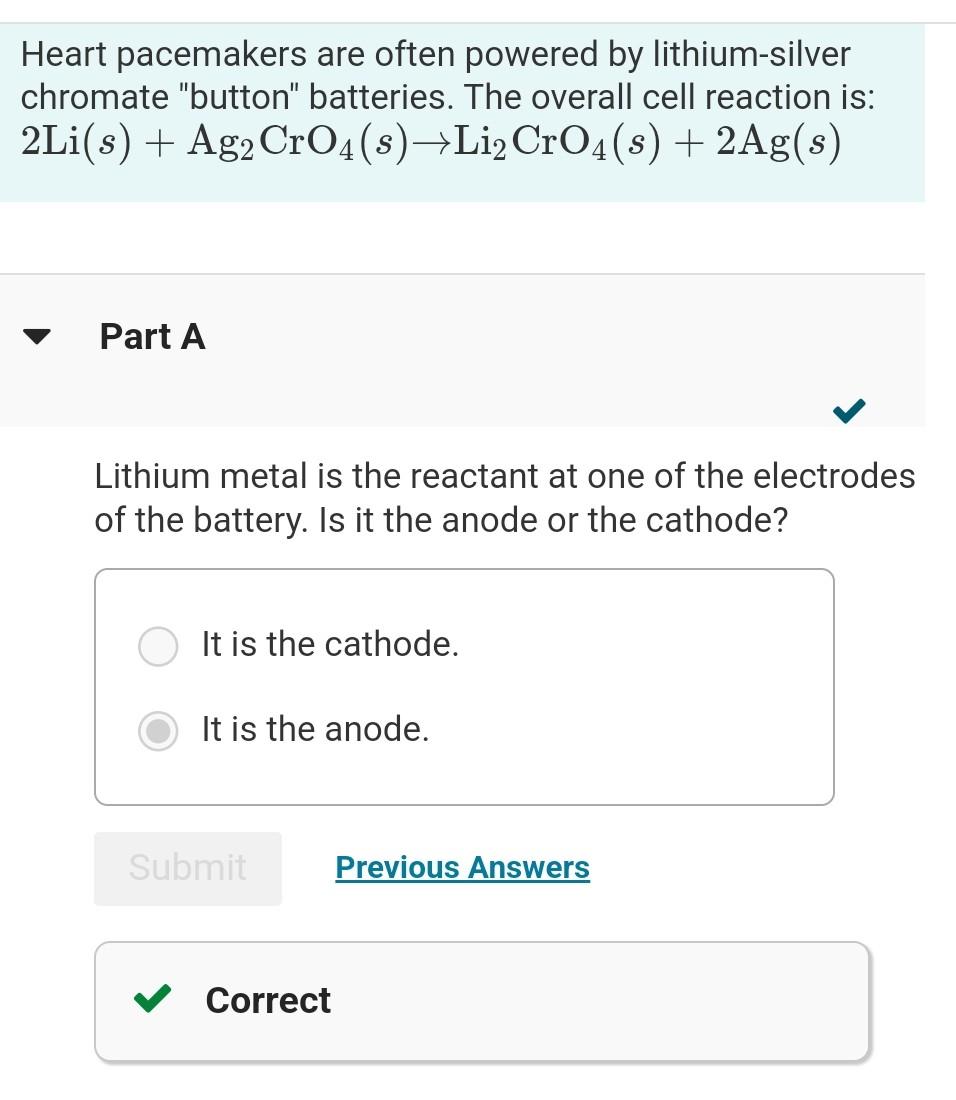This screenshot has height=1100, width=956.
Task: Select the 'It is the cathode' radio button
Action: pyautogui.click(x=157, y=646)
